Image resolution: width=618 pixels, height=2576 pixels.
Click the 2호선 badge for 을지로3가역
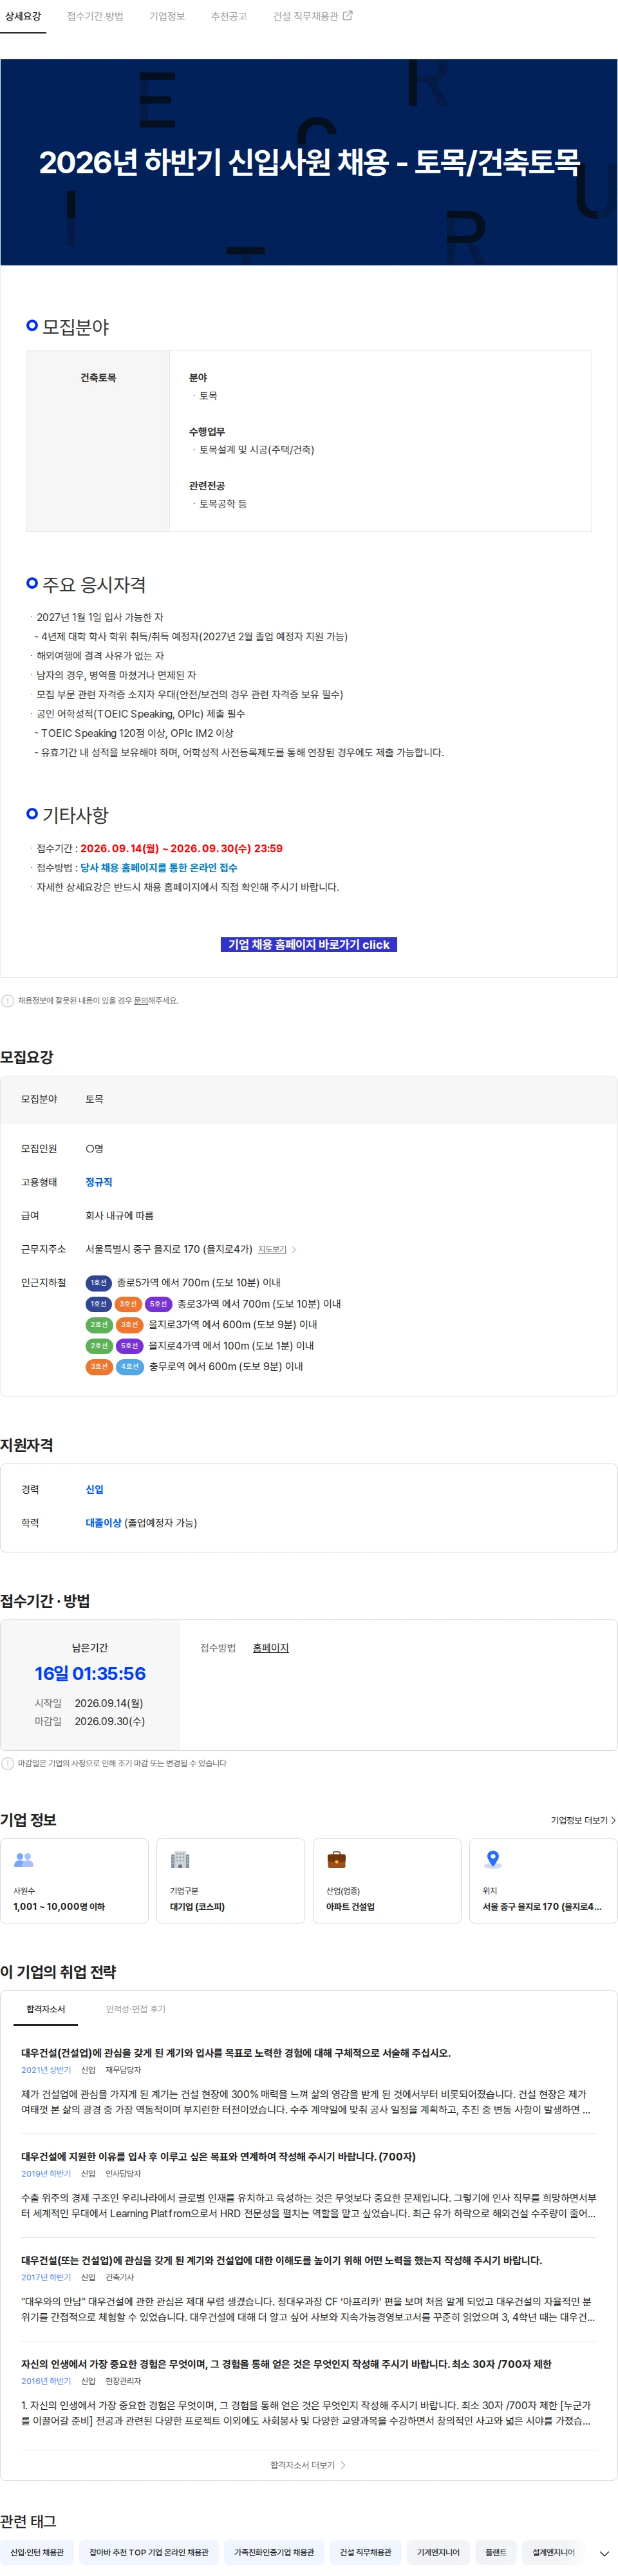click(98, 1324)
